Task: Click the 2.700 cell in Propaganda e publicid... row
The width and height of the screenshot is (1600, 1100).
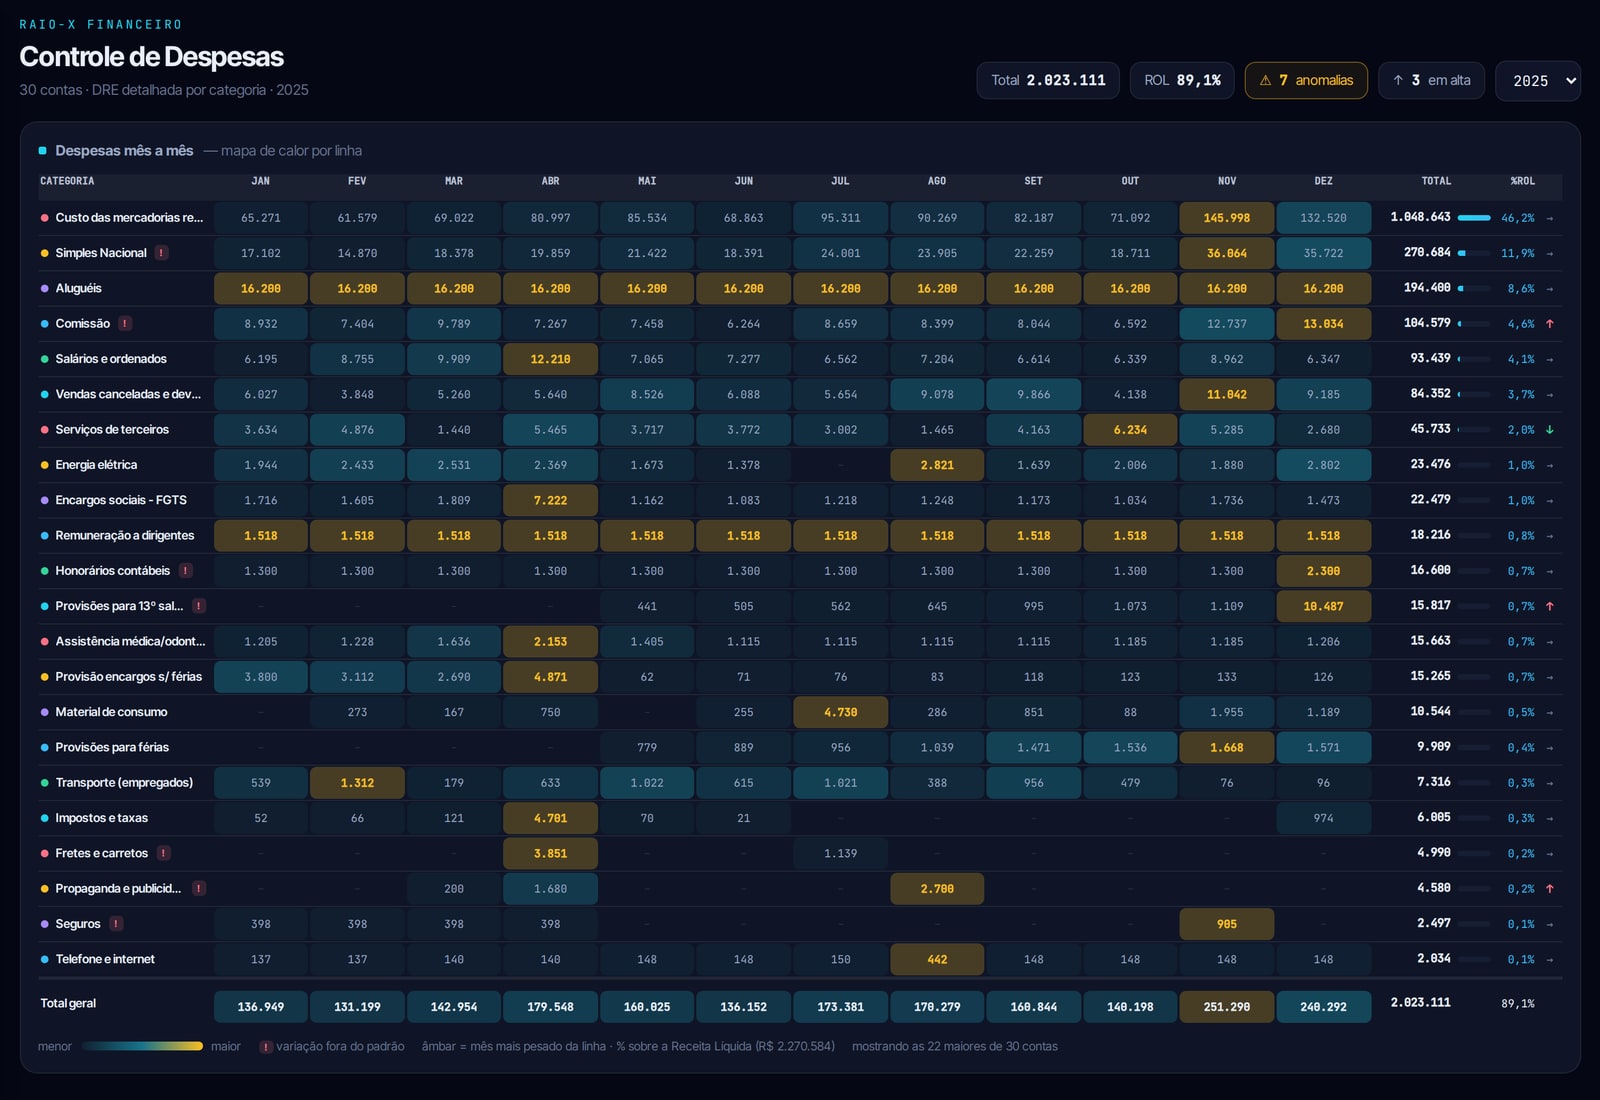Action: point(937,888)
